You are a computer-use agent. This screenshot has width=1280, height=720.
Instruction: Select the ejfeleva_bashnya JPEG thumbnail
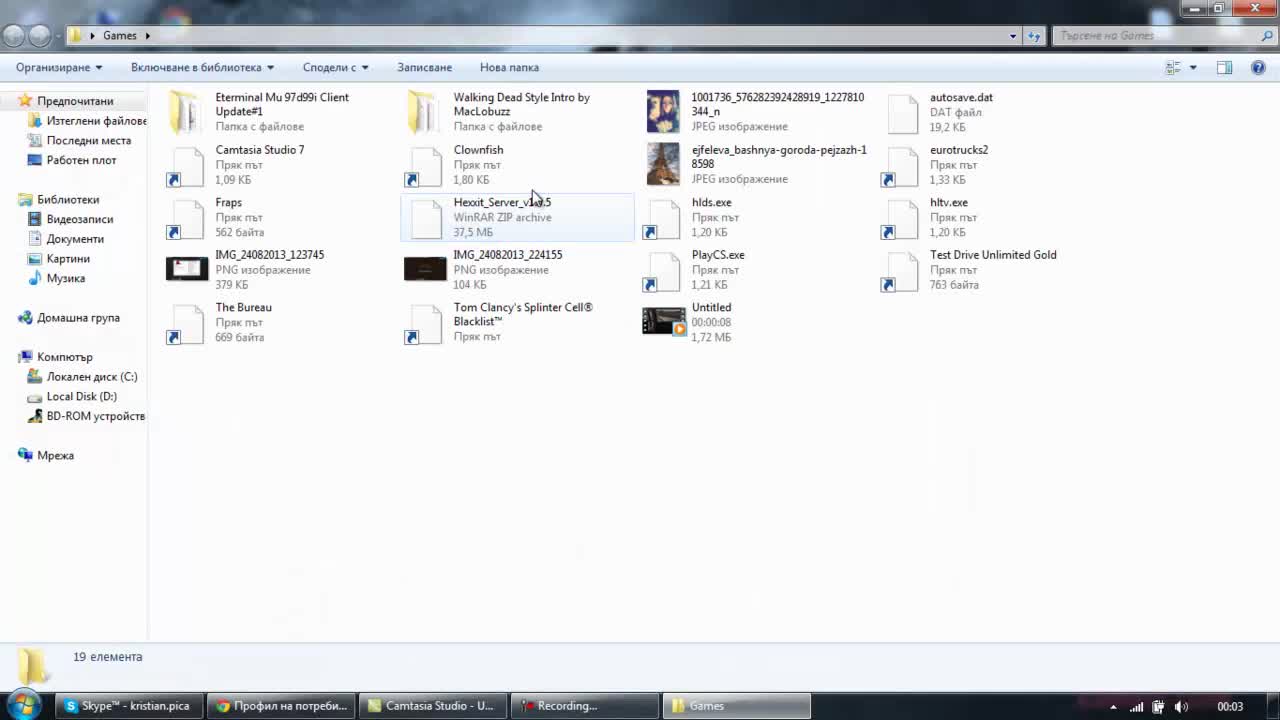(x=663, y=164)
